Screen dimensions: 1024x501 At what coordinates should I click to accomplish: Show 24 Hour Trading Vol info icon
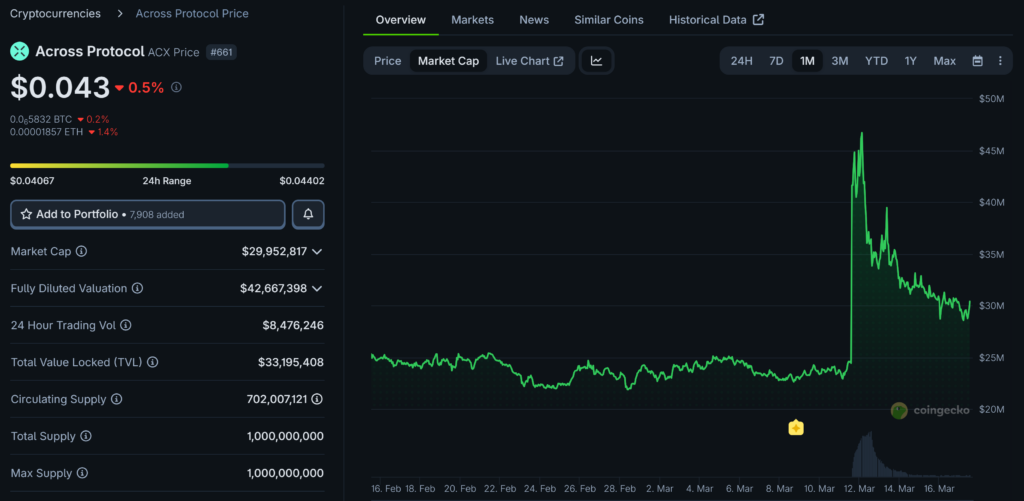tap(126, 325)
